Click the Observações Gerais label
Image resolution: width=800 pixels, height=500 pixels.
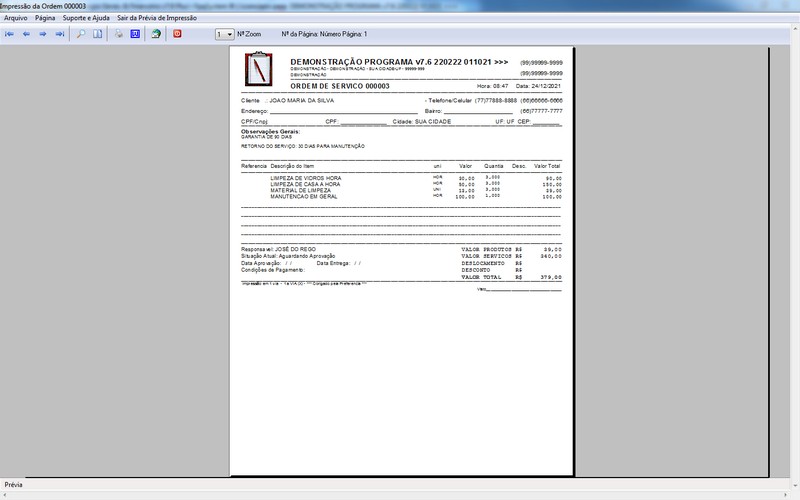(x=270, y=132)
